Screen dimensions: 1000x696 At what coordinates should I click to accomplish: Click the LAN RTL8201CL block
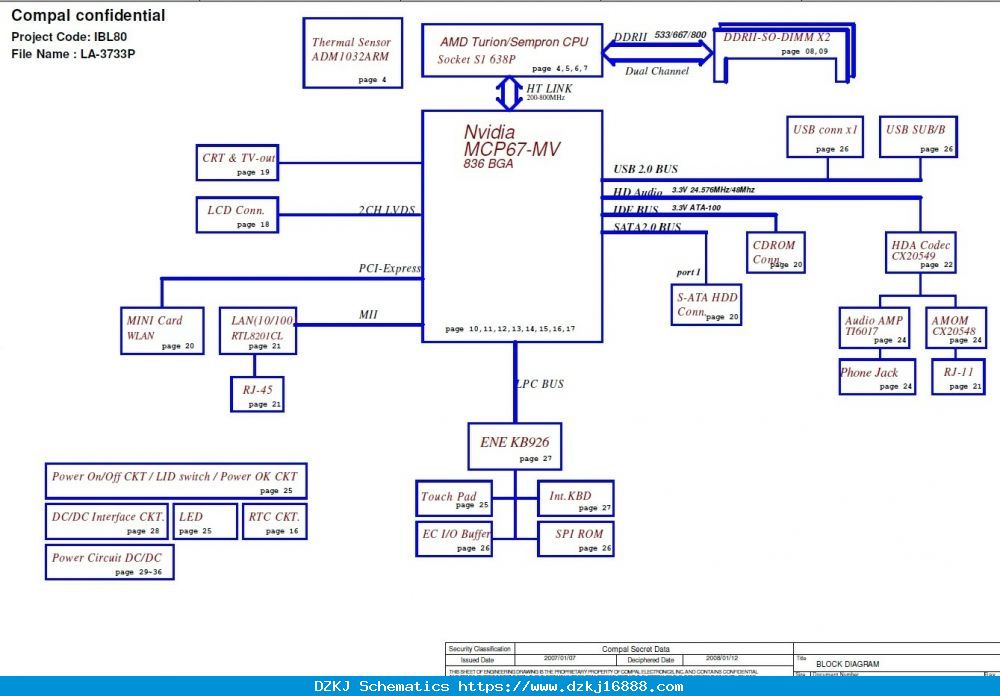(258, 330)
